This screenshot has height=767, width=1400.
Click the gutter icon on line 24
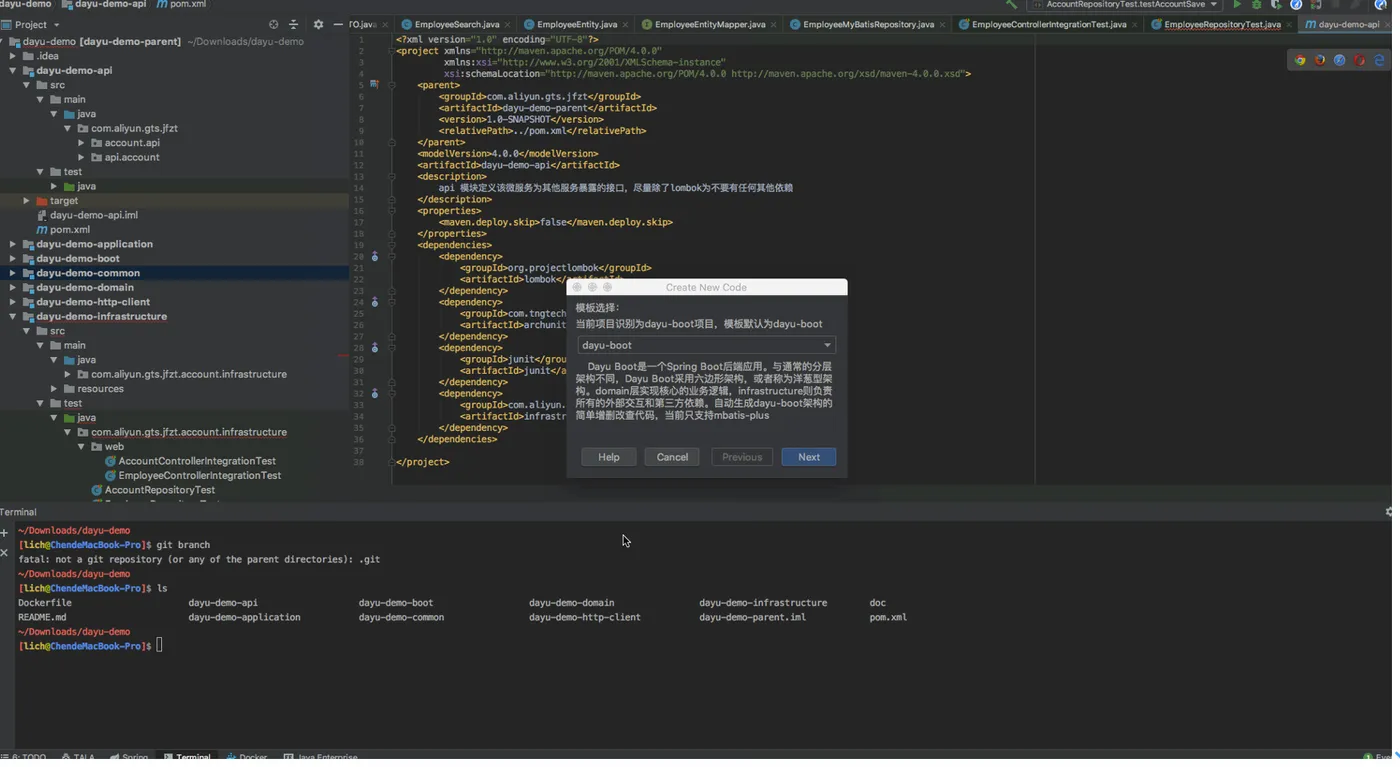point(377,304)
